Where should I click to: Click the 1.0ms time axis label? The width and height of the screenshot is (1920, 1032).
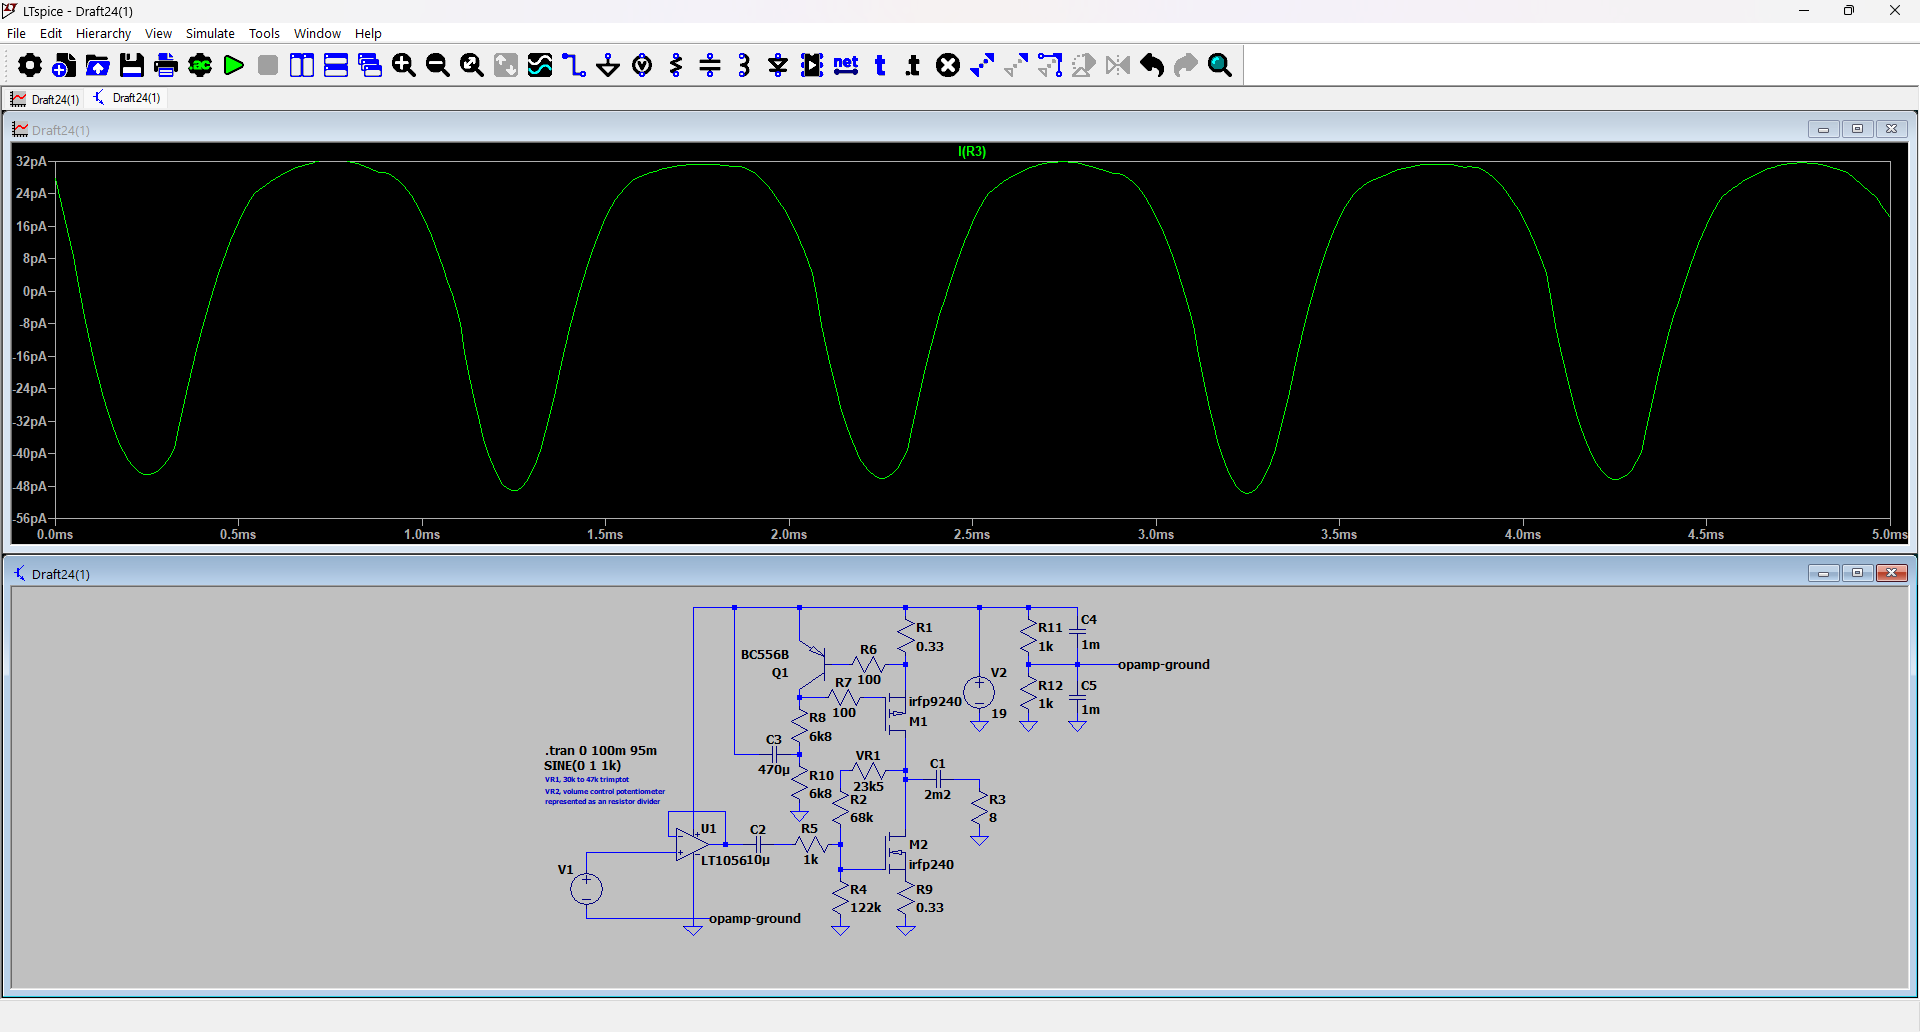click(x=422, y=535)
